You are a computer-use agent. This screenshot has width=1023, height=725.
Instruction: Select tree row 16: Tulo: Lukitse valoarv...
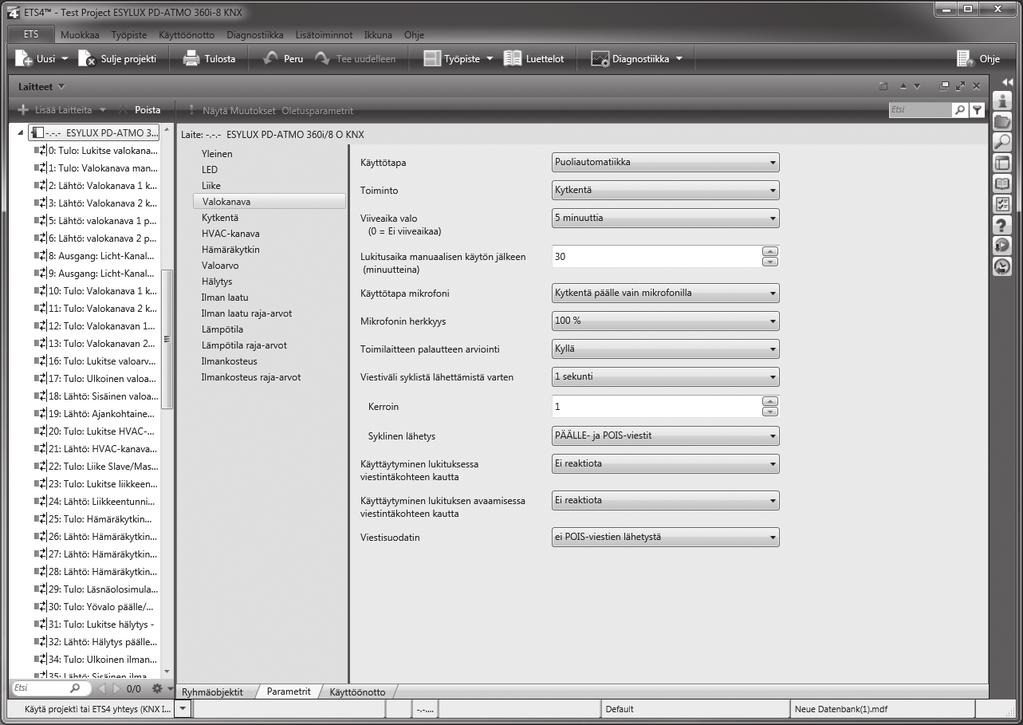[97, 361]
